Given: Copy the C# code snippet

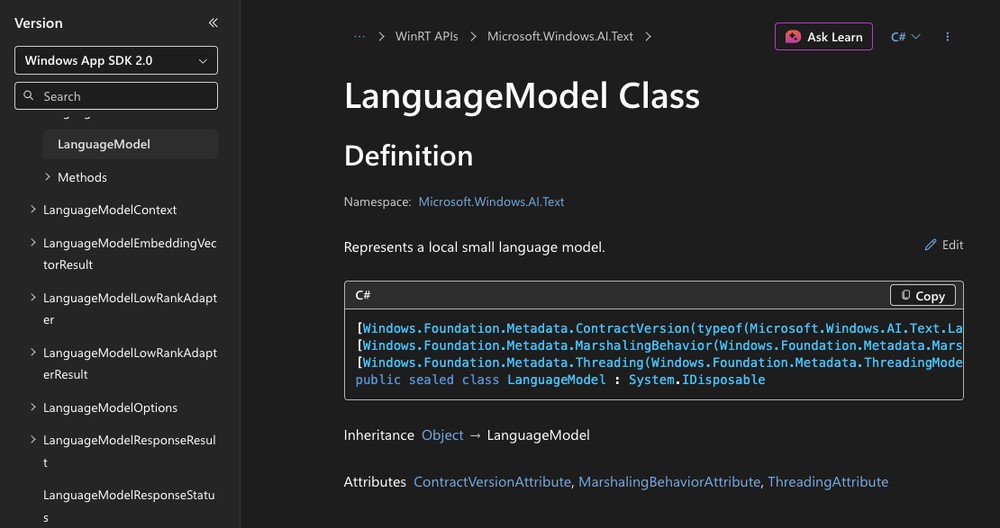Looking at the screenshot, I should coord(923,295).
